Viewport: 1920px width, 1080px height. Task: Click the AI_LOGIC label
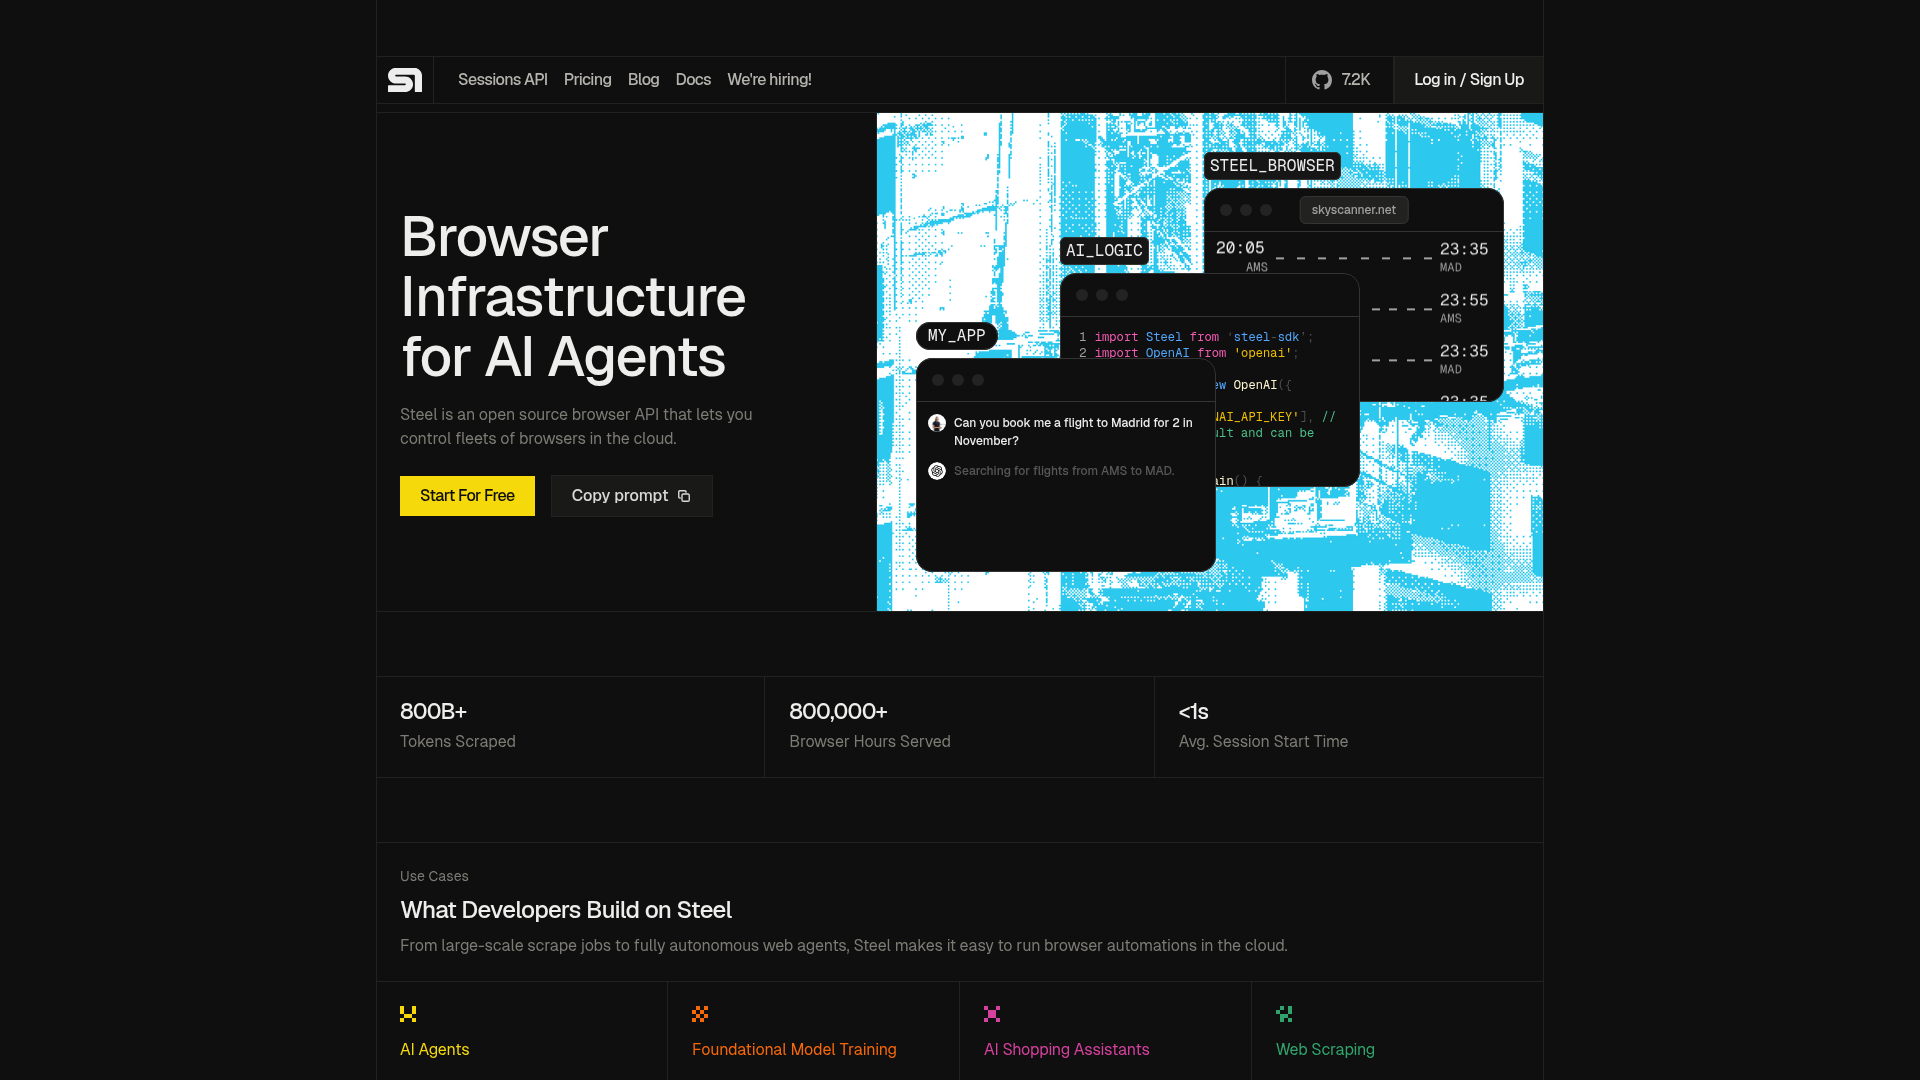tap(1104, 251)
